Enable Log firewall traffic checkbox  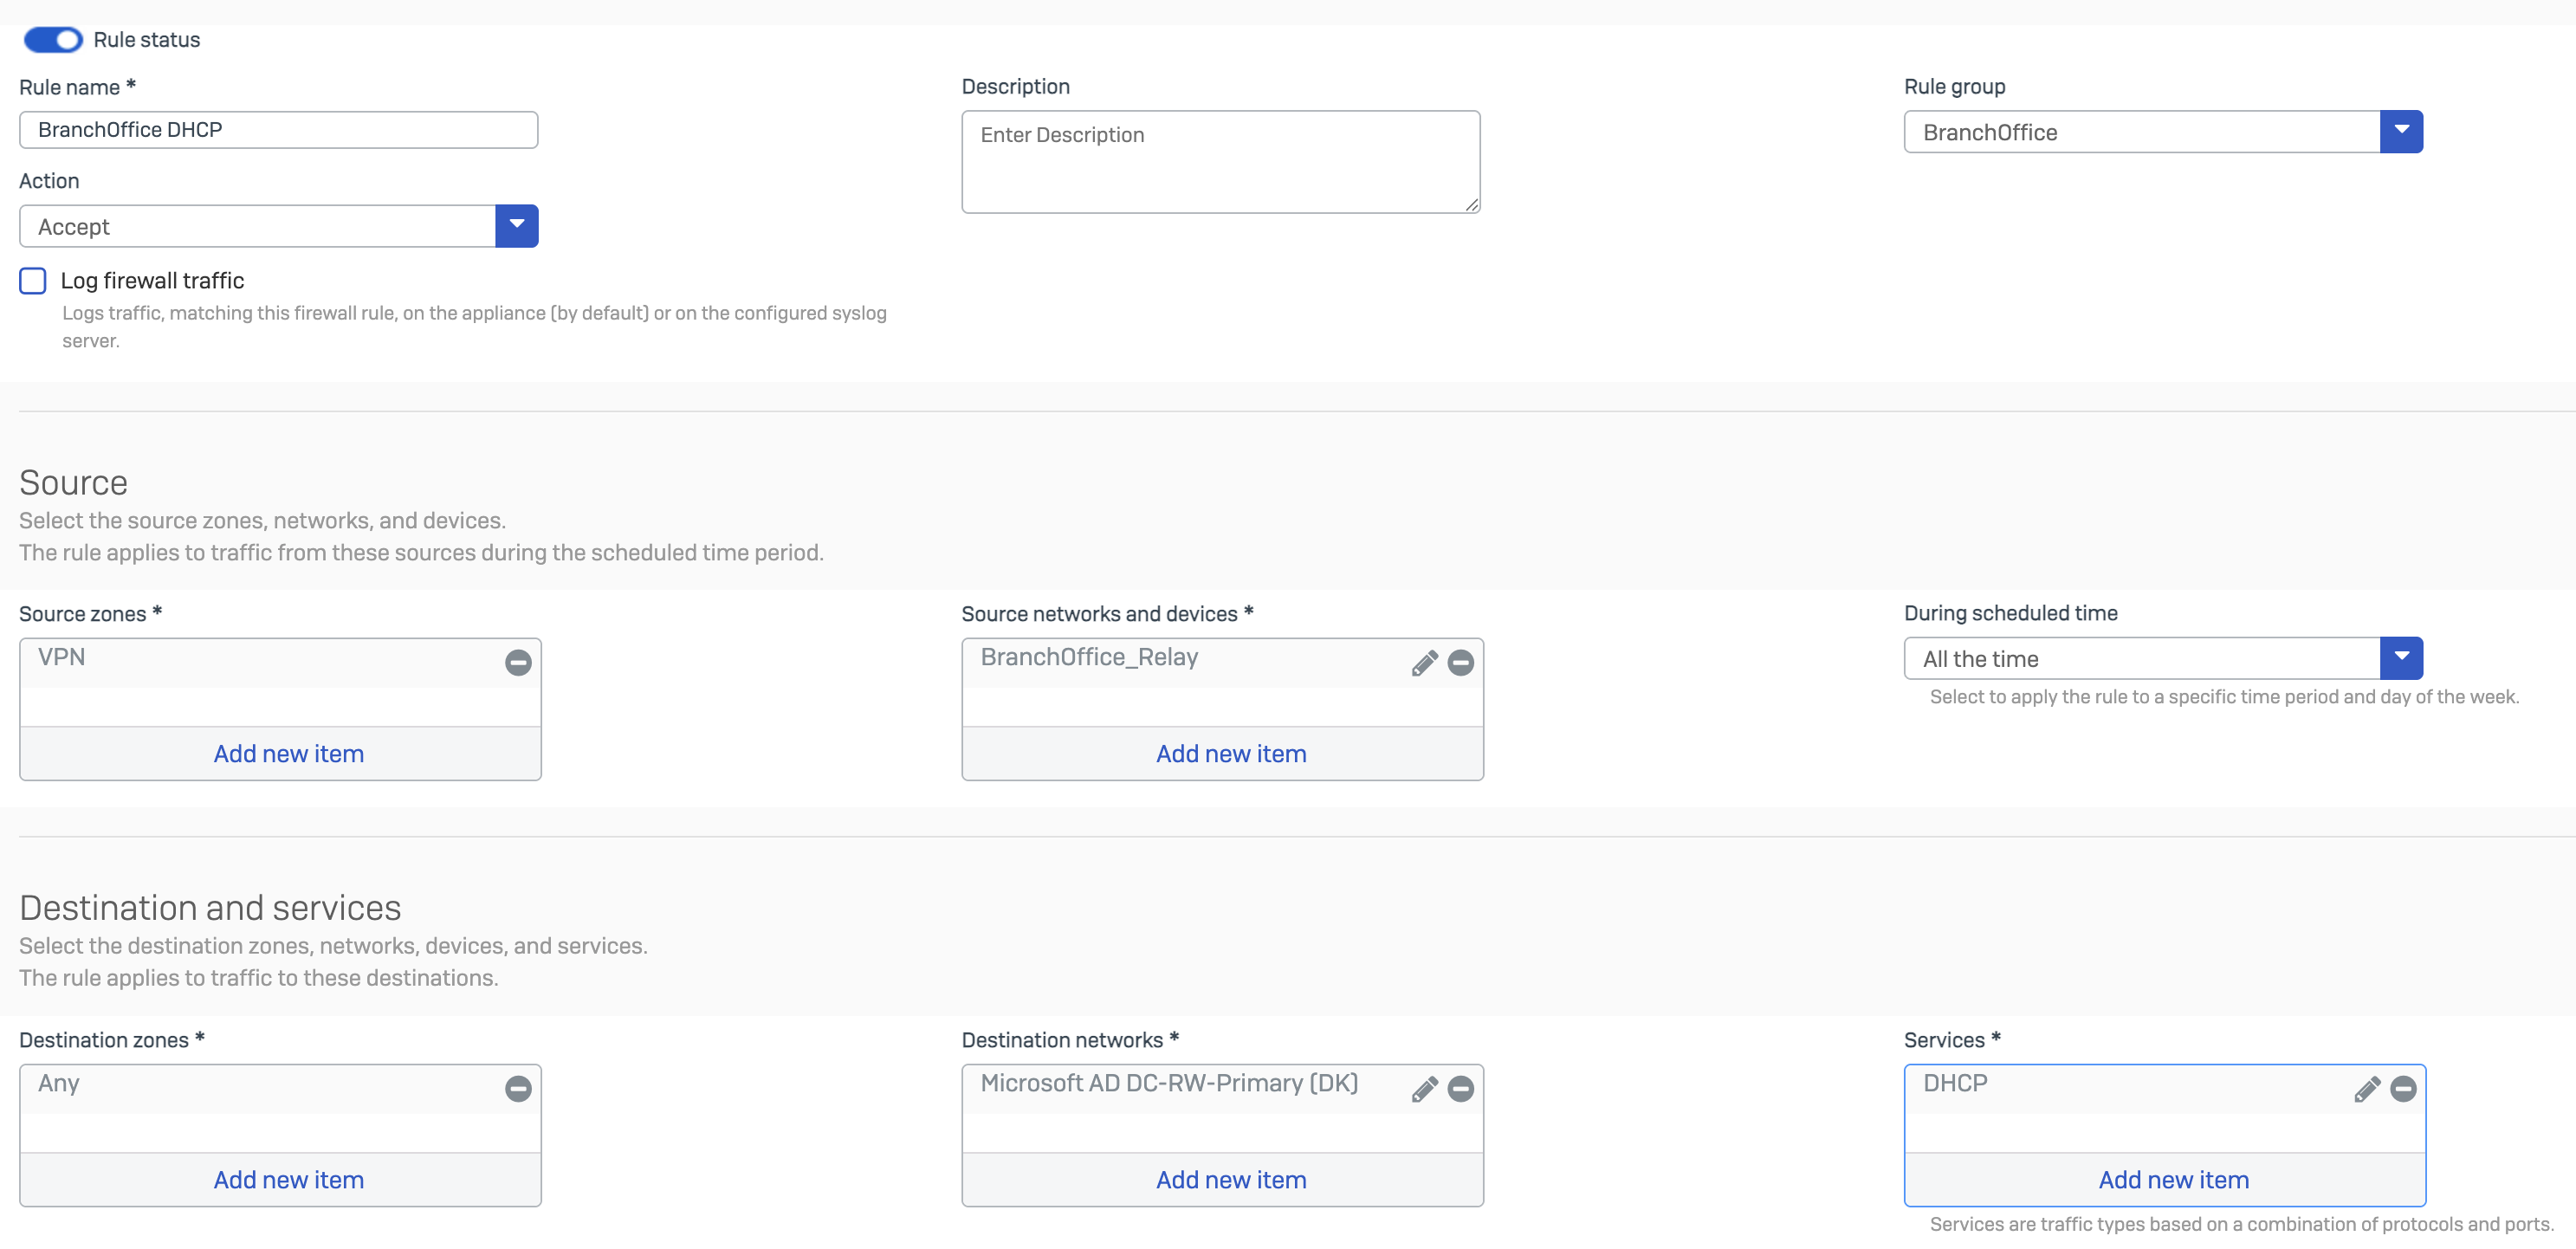(33, 281)
